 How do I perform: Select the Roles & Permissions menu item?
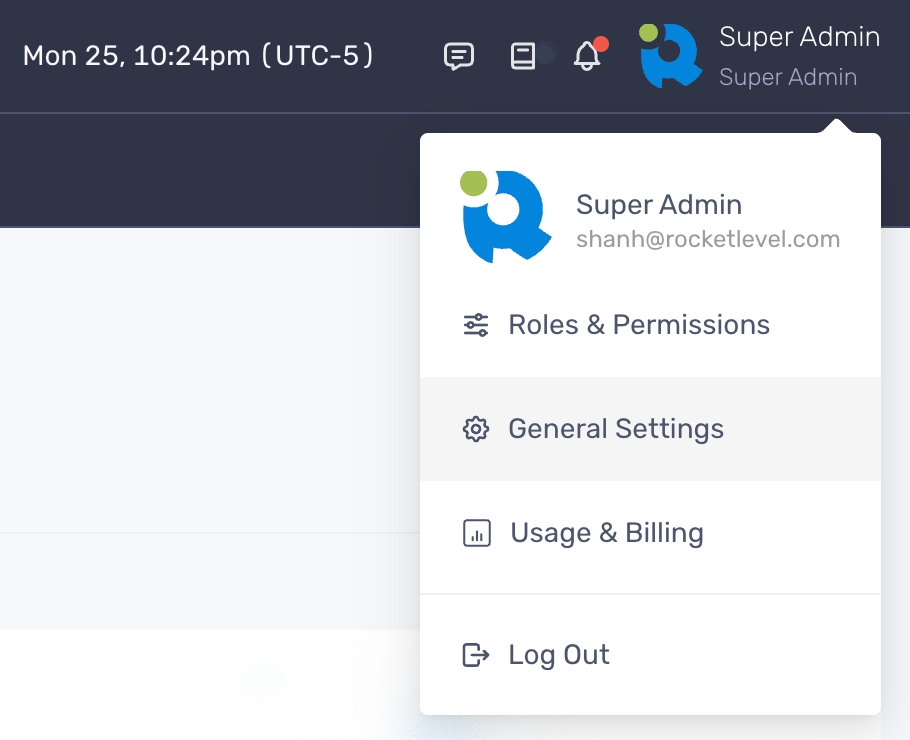pyautogui.click(x=639, y=325)
